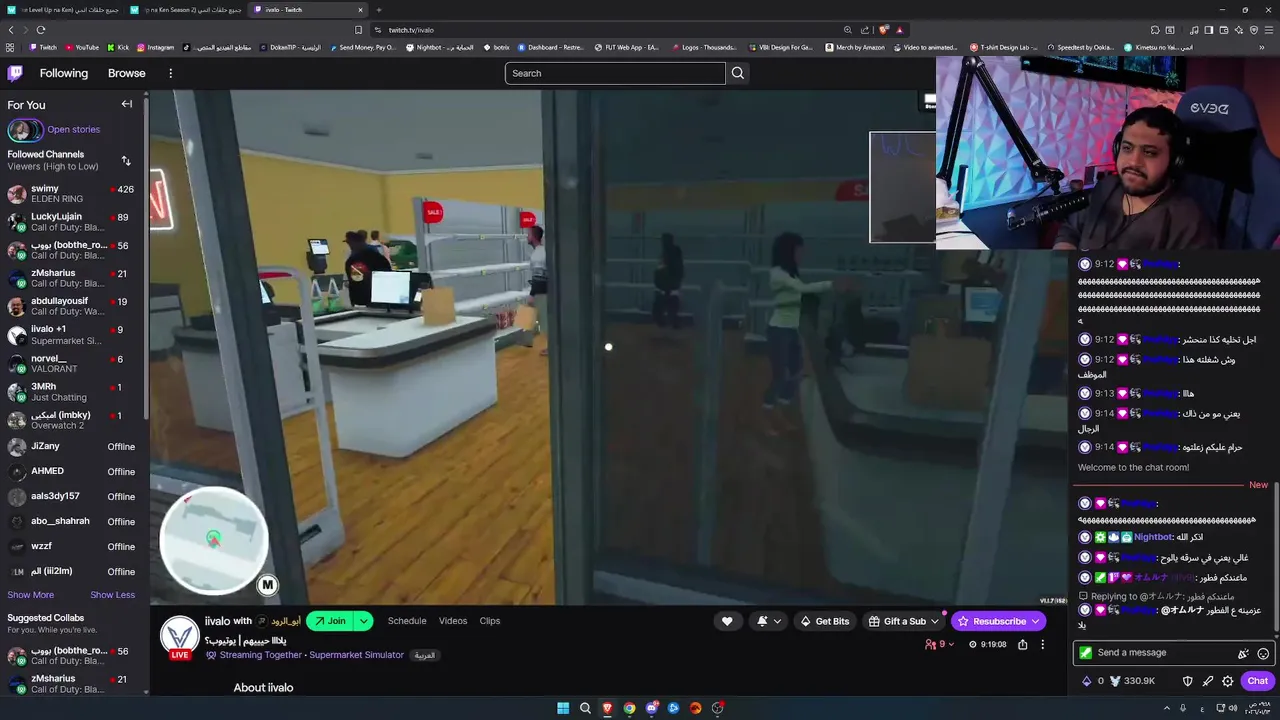This screenshot has height=720, width=1280.
Task: Click the purple Chat send button
Action: click(x=1257, y=681)
